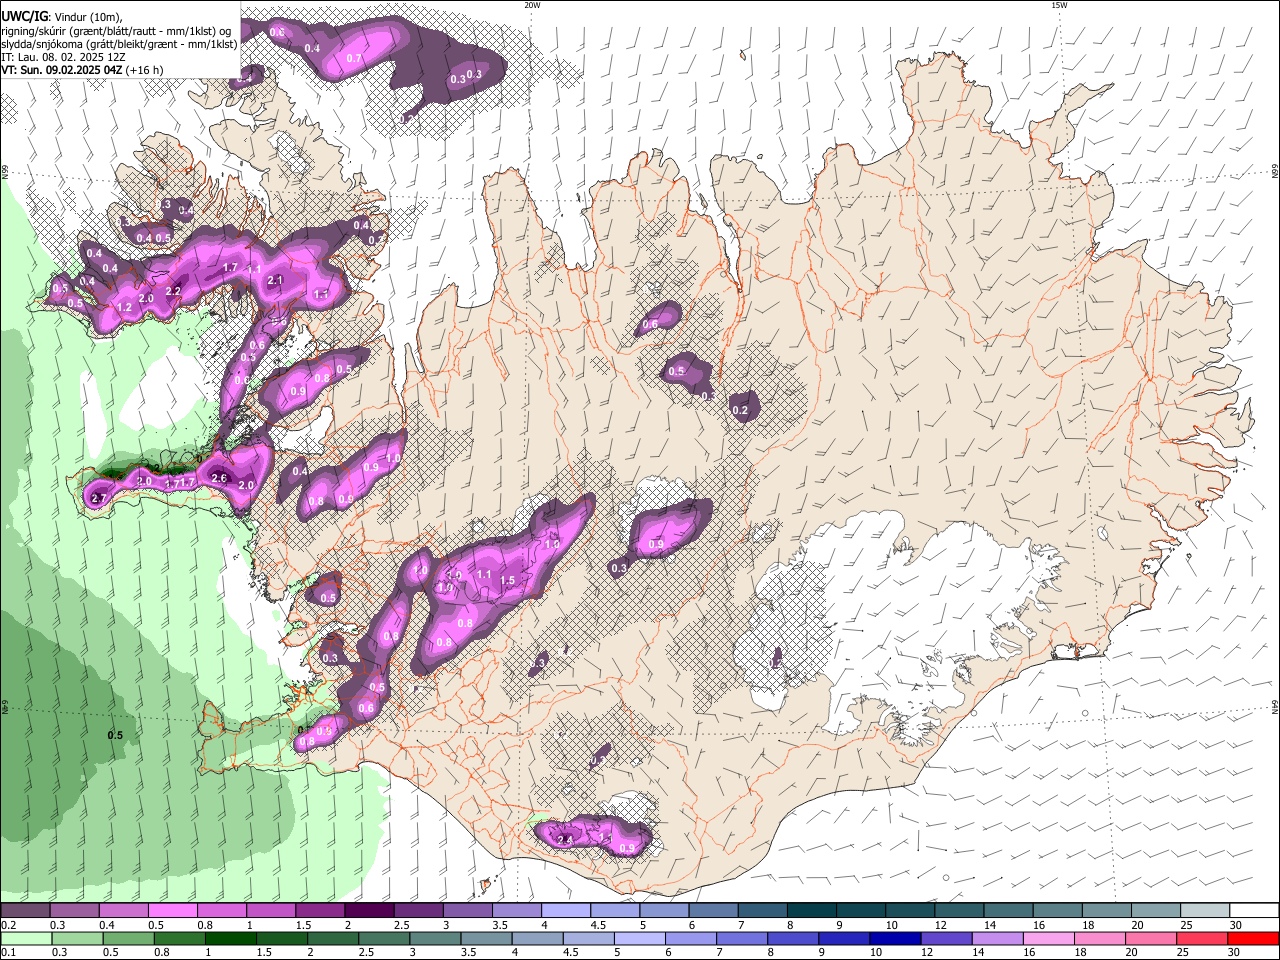Select the palest green 0.1 rain legend swatch

(26, 938)
